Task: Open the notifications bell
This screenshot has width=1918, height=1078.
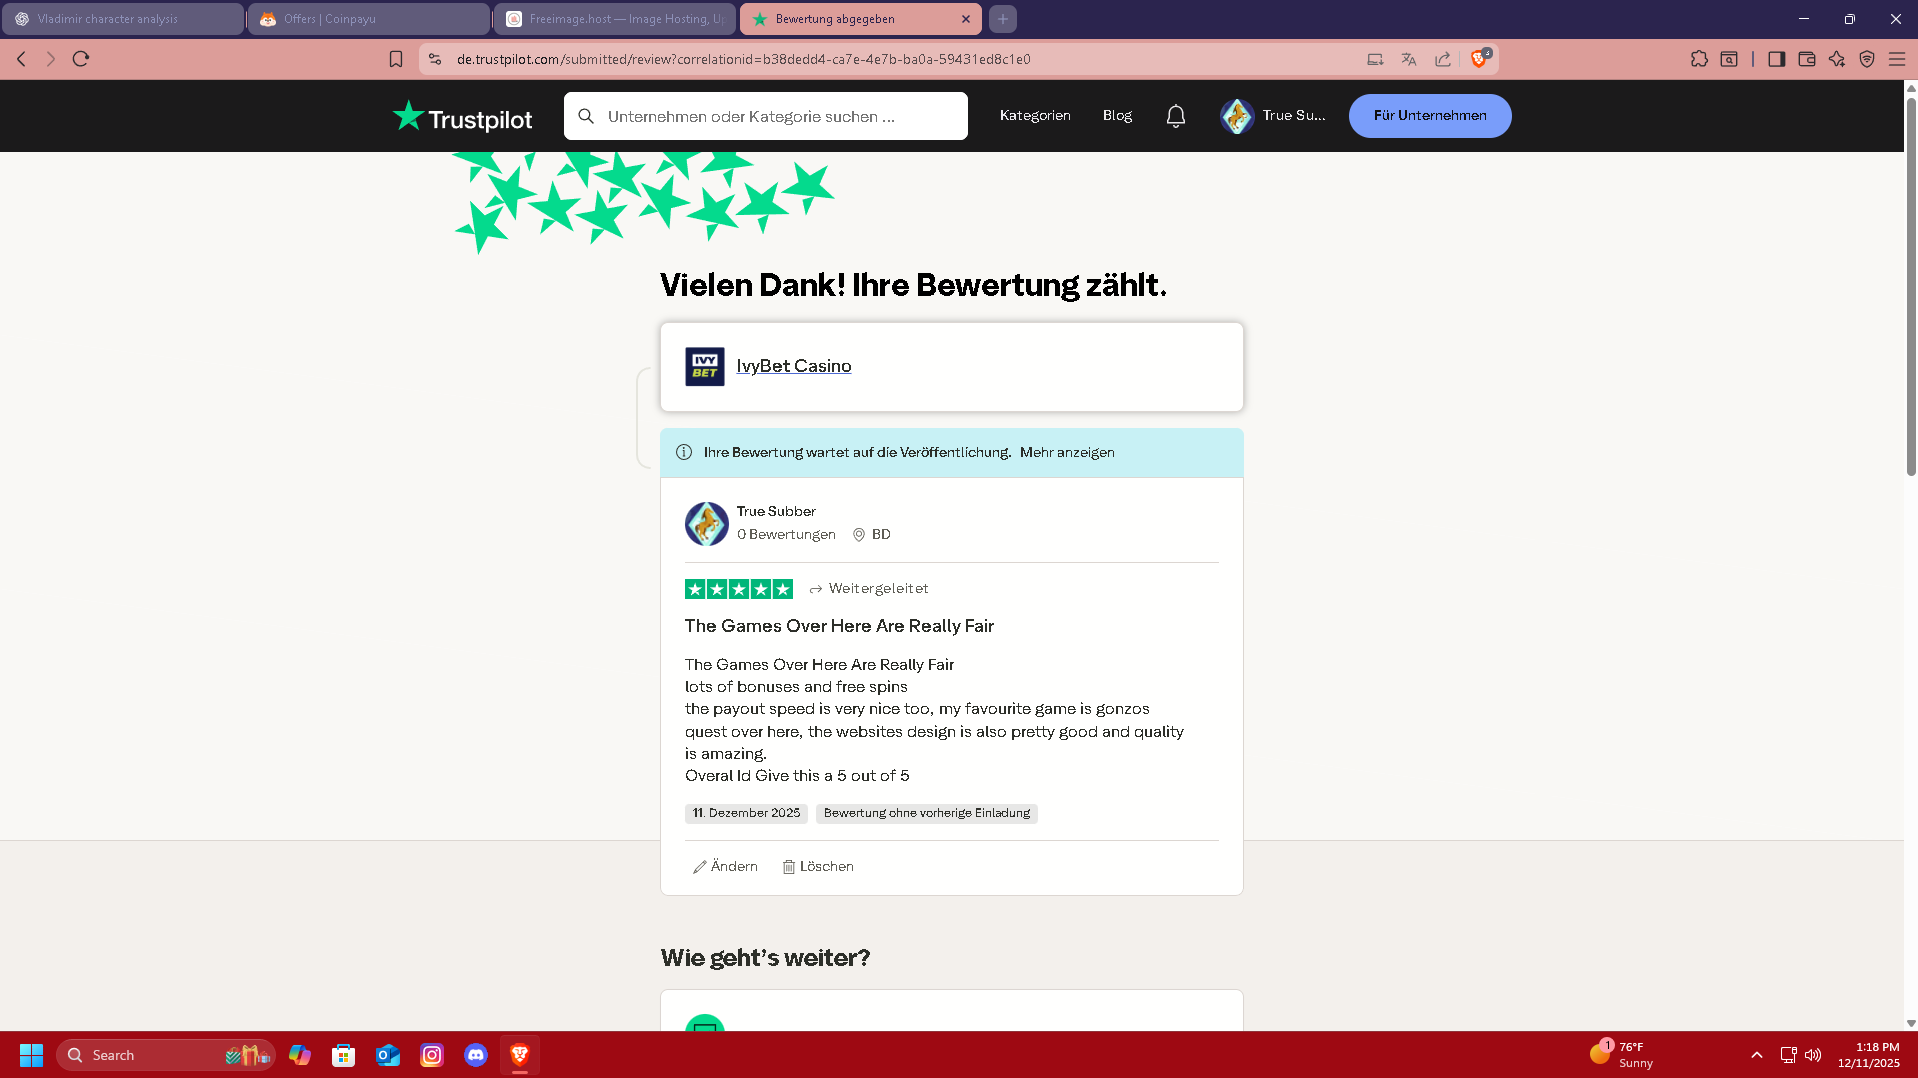Action: click(1176, 116)
